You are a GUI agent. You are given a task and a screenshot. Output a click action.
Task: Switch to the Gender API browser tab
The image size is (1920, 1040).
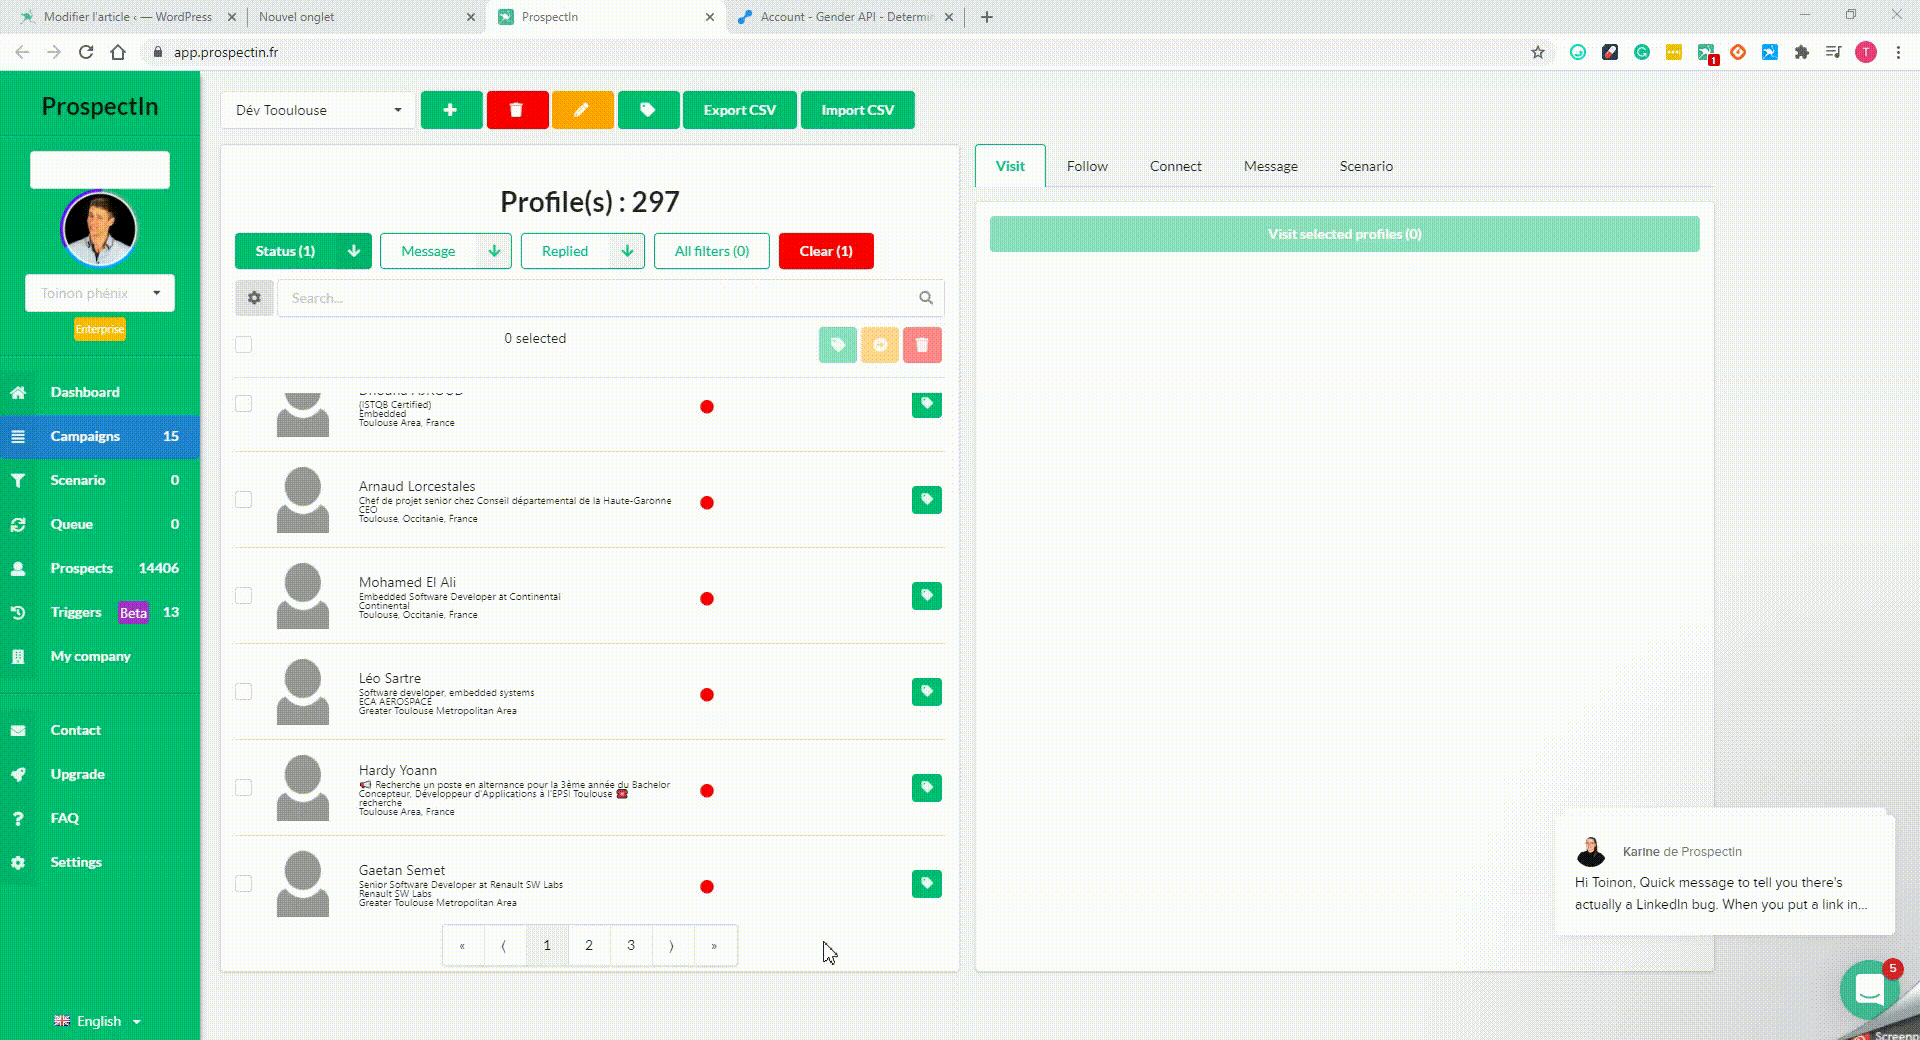click(x=846, y=17)
